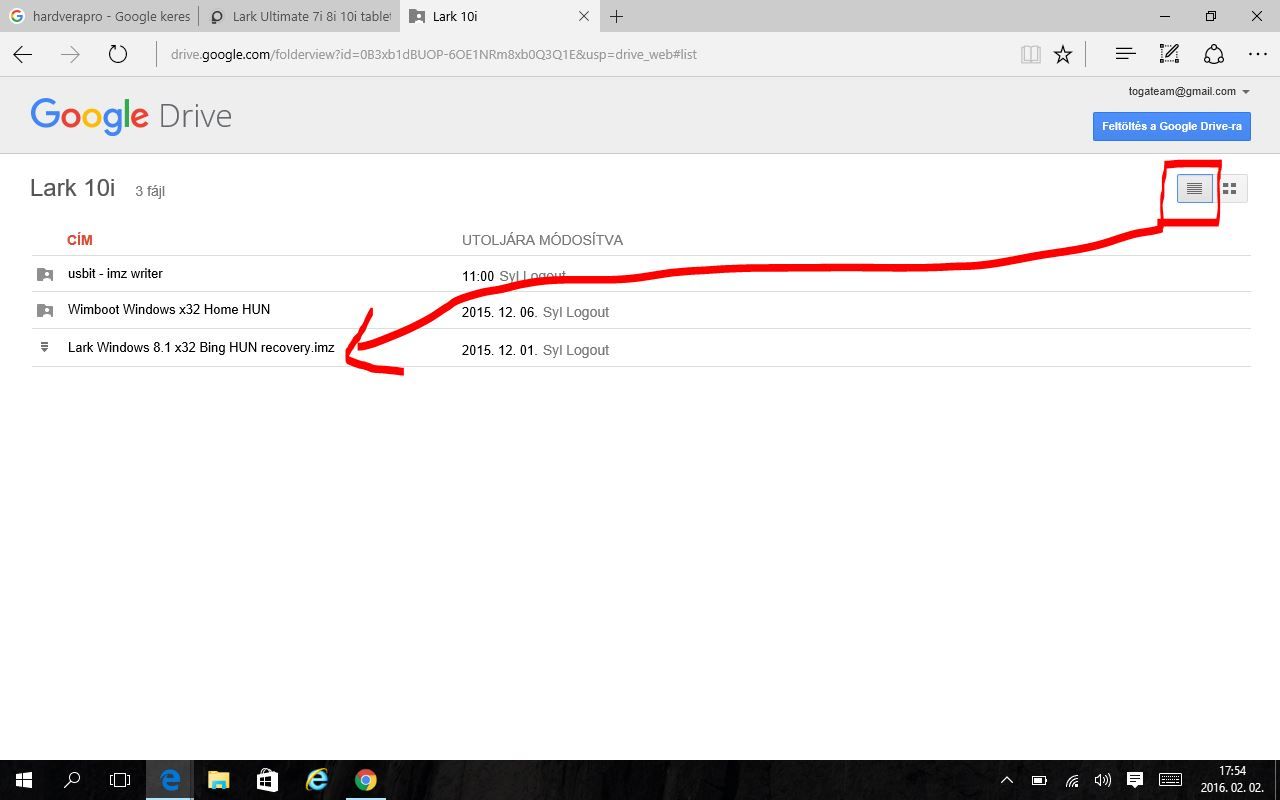The height and width of the screenshot is (800, 1280).
Task: Sort by UTOLJÁRA MÓDOSÍTVA column header
Action: click(x=542, y=240)
